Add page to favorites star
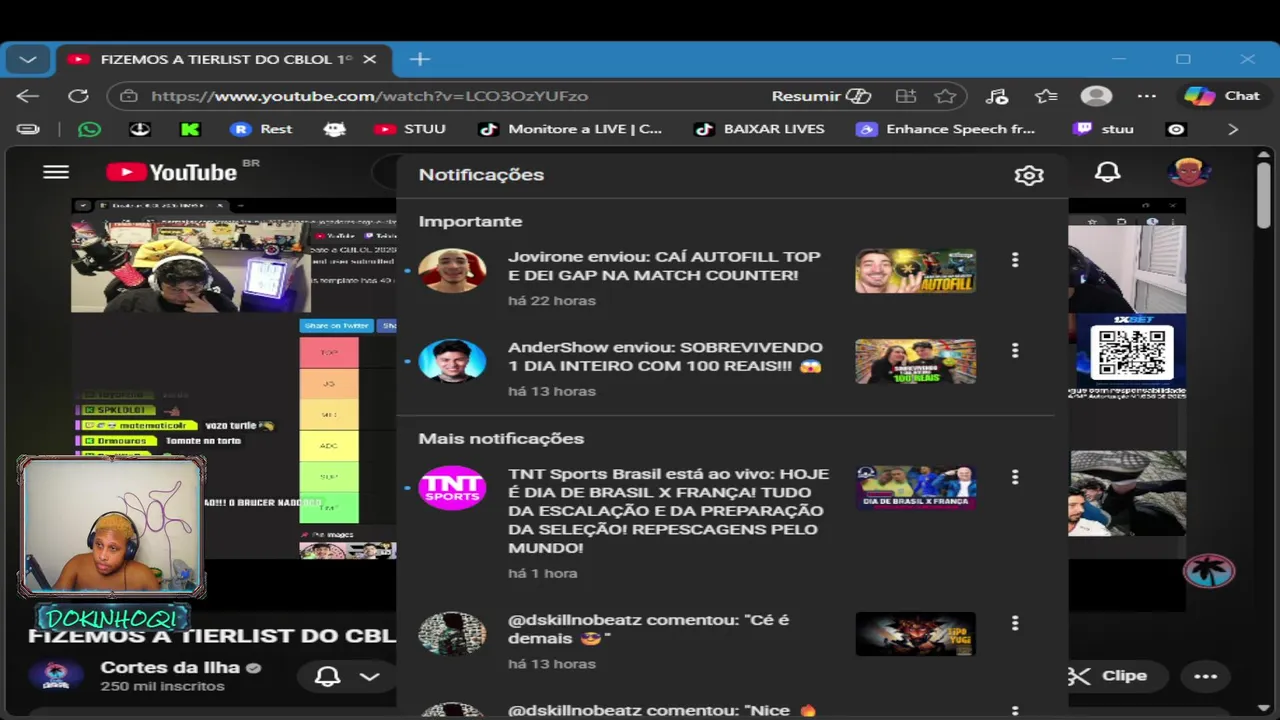Screen dimensions: 1280x720 click(x=945, y=96)
